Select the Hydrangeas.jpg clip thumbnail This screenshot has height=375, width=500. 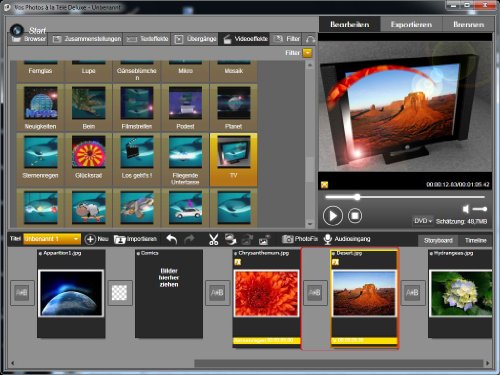tap(461, 293)
